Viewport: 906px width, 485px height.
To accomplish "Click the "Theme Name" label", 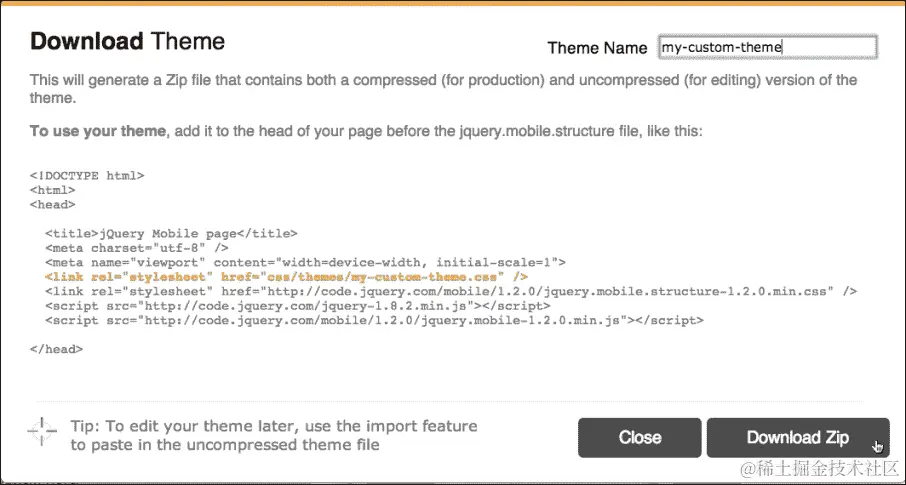I will pyautogui.click(x=598, y=48).
